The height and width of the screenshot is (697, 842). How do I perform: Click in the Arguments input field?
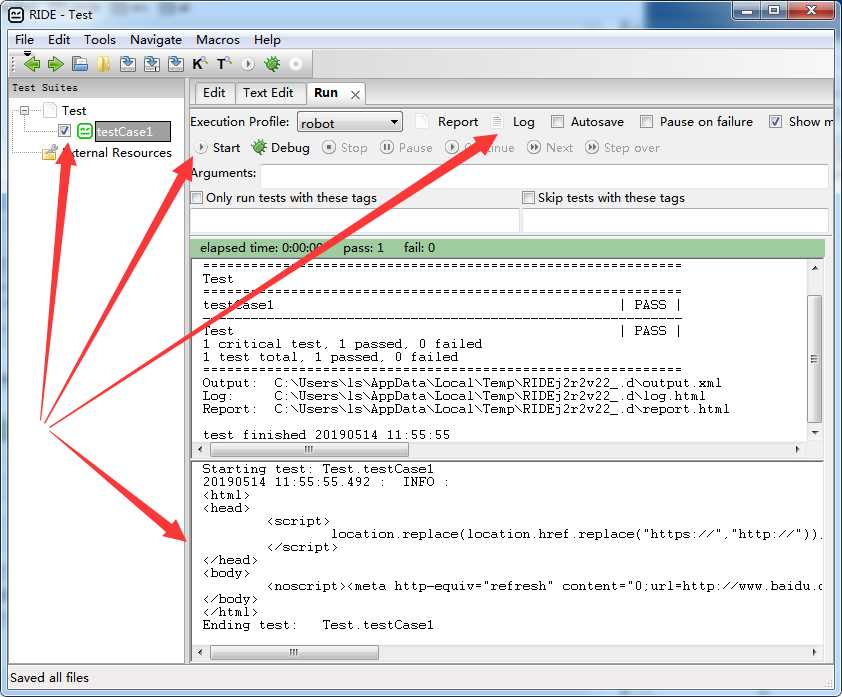545,176
